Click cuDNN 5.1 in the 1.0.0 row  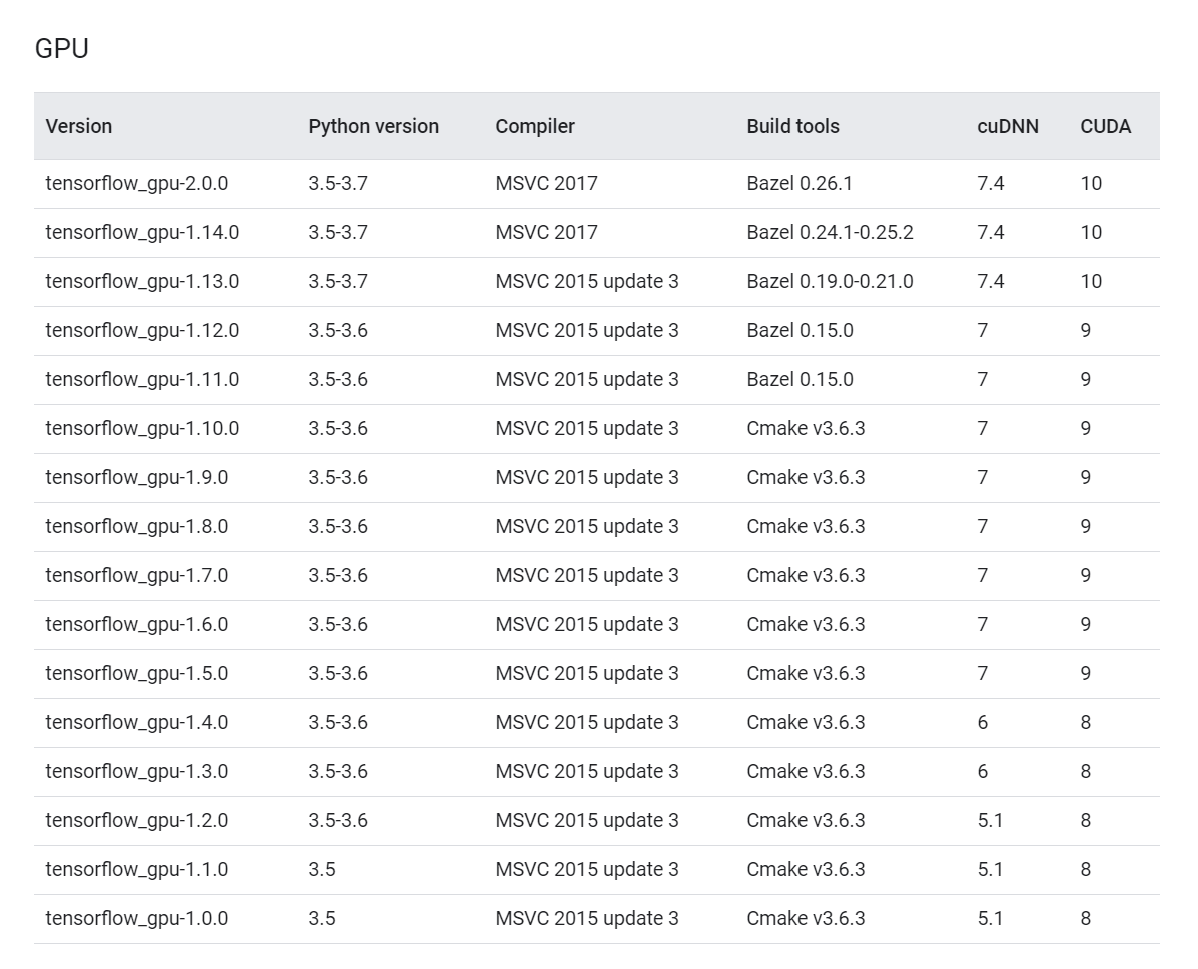(990, 918)
